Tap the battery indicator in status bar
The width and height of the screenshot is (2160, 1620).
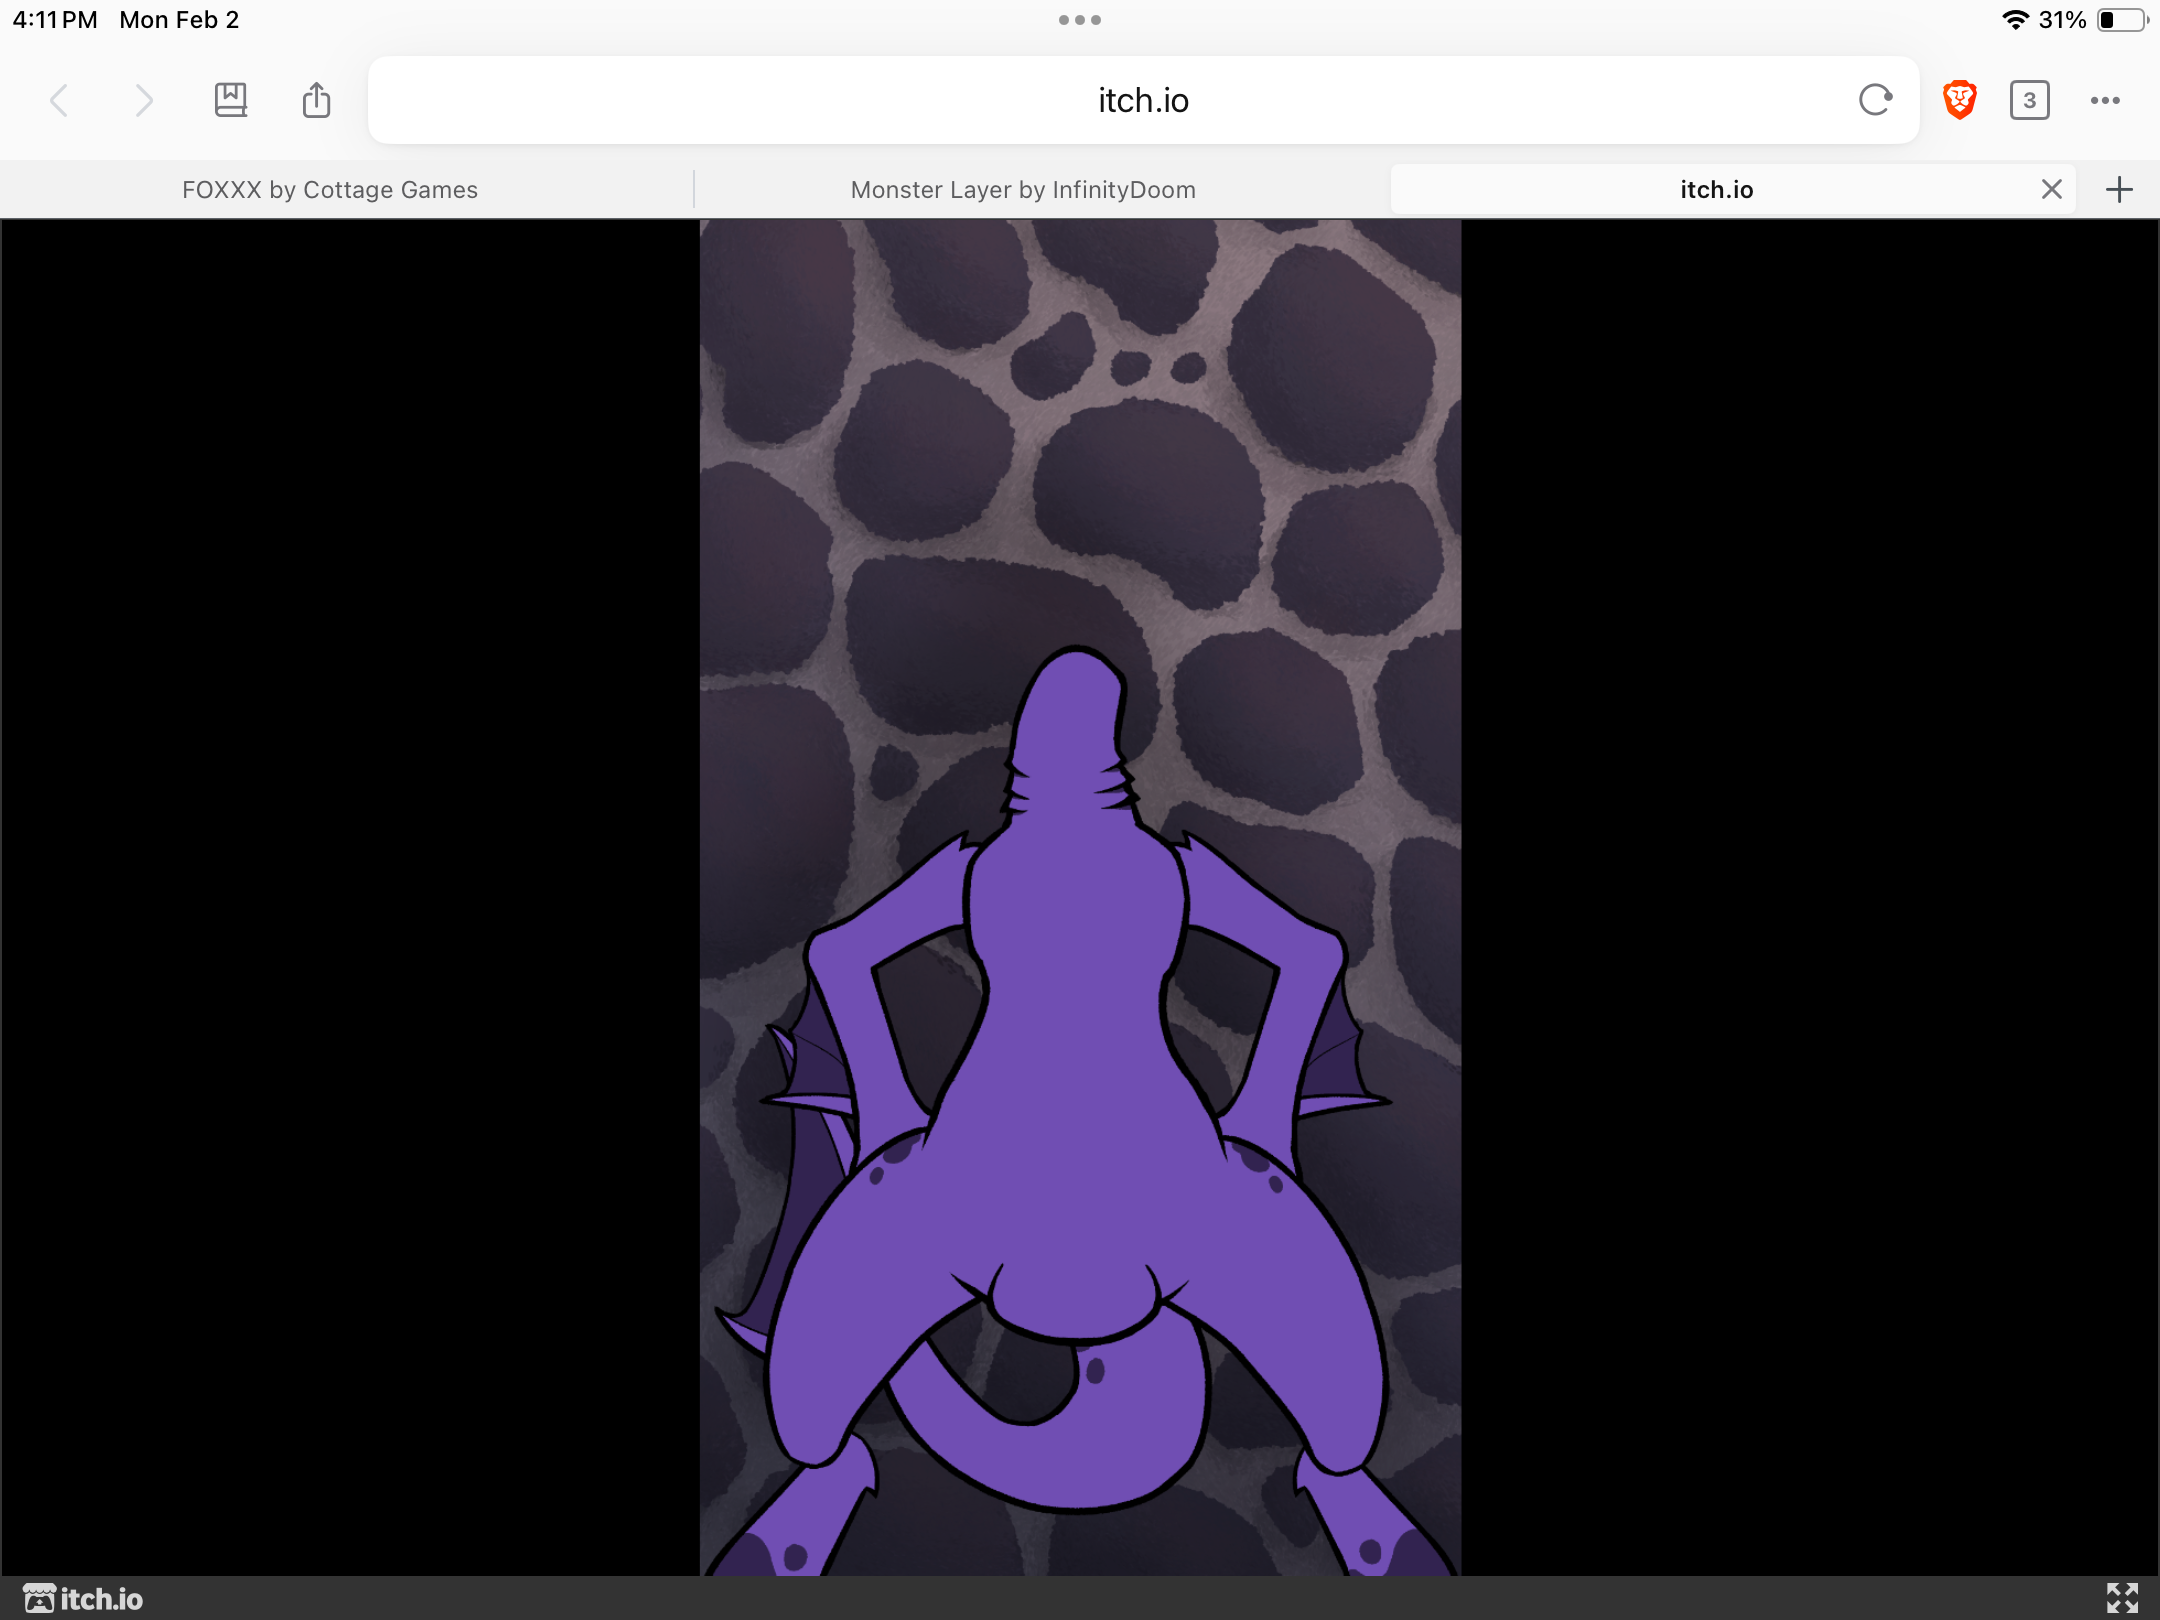click(x=2121, y=20)
